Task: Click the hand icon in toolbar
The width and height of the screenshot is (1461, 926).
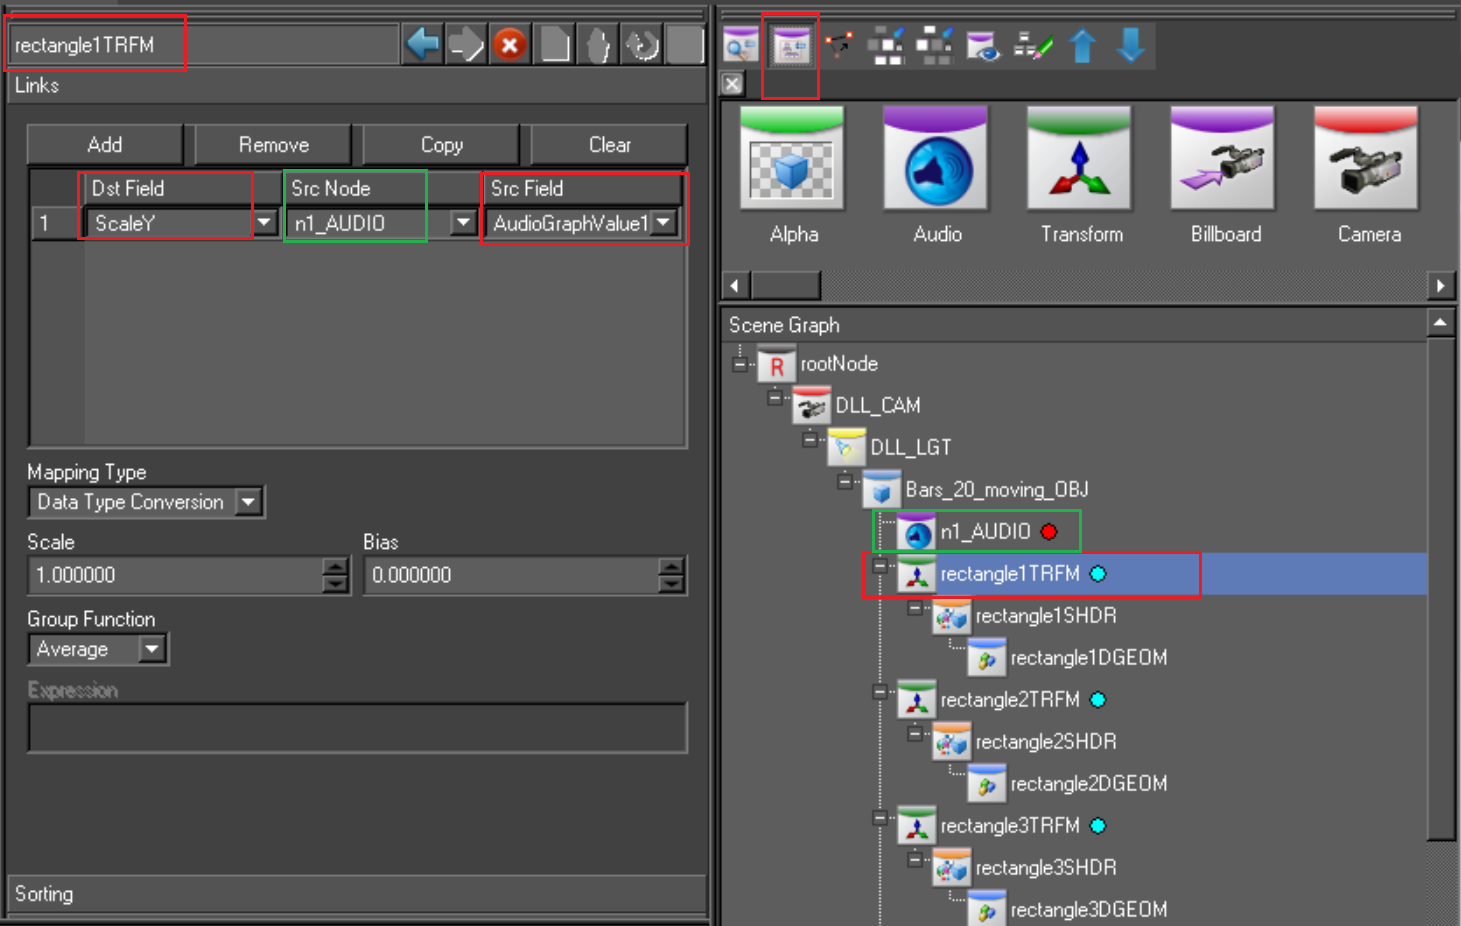Action: pos(598,45)
